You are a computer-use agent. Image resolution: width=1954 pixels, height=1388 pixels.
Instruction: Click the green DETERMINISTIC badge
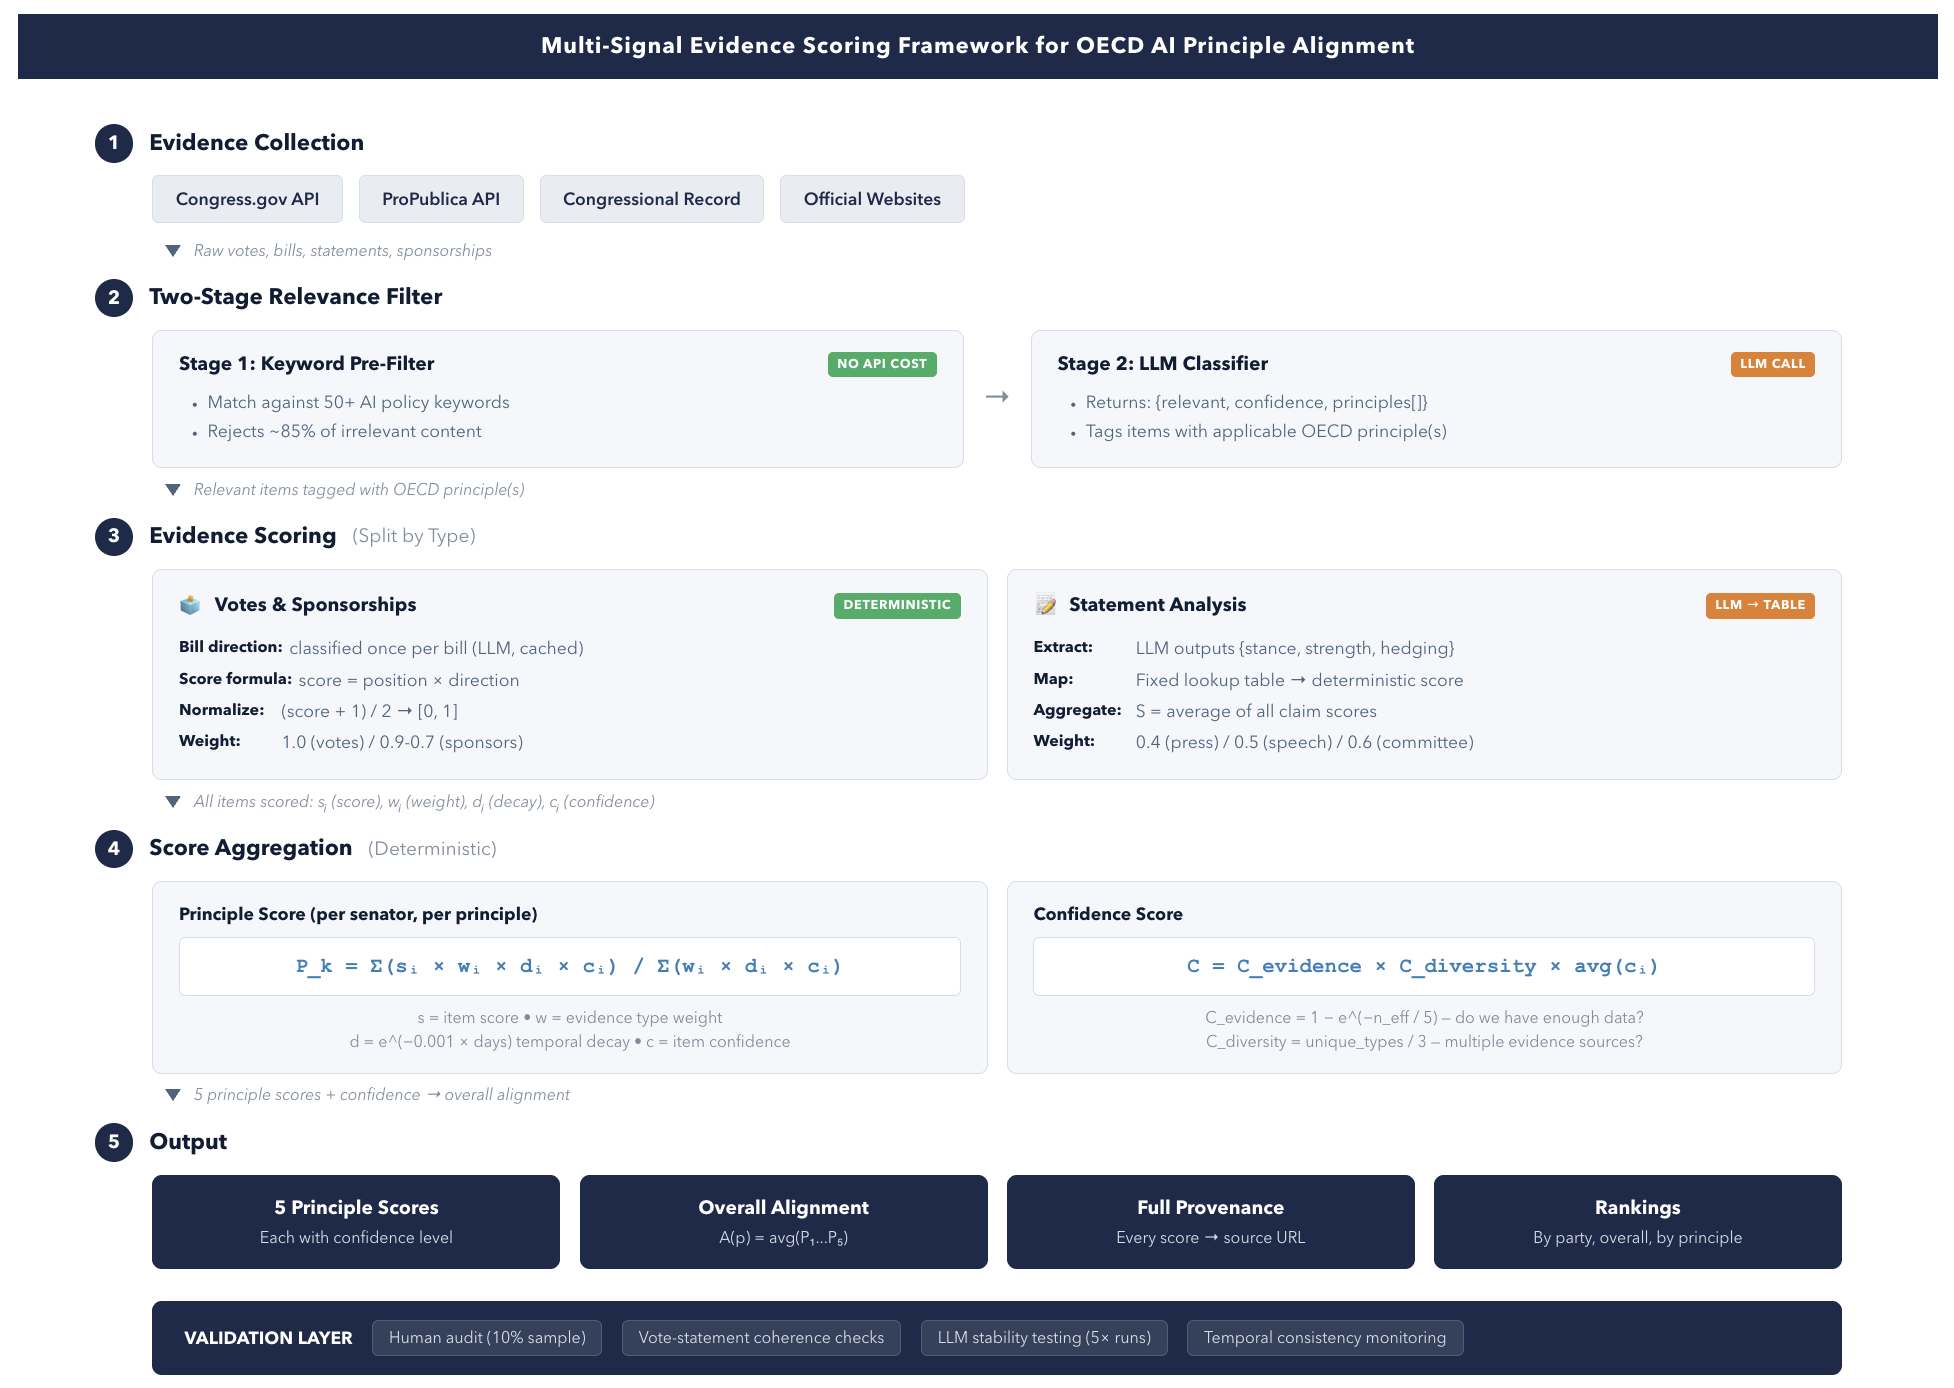896,605
